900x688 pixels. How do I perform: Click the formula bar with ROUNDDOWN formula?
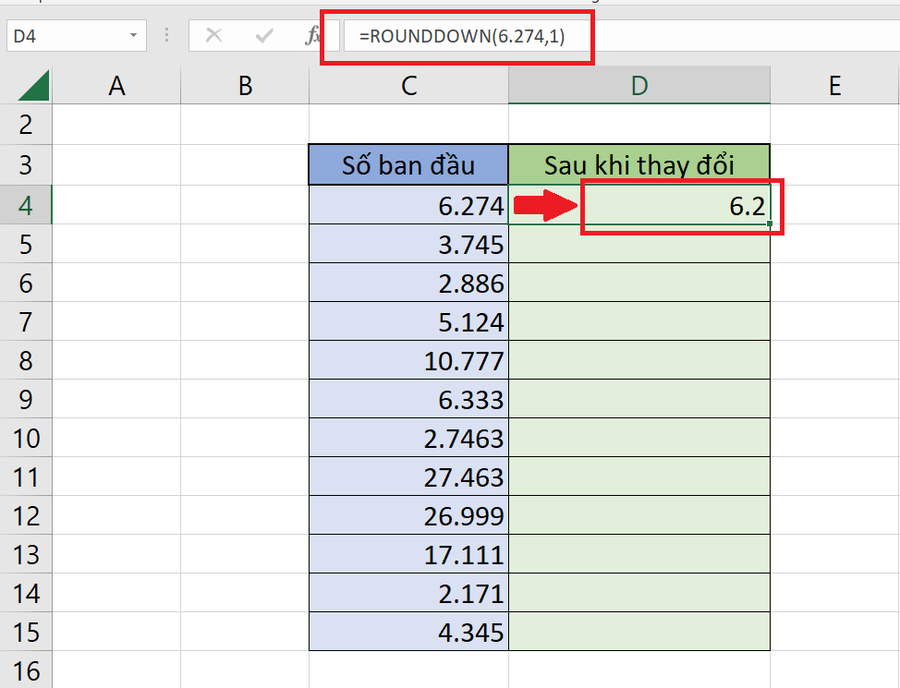622,36
